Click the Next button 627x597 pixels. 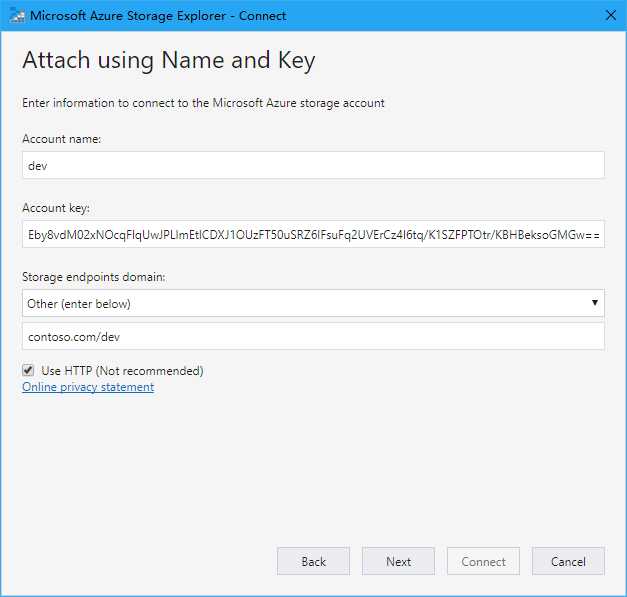click(398, 561)
